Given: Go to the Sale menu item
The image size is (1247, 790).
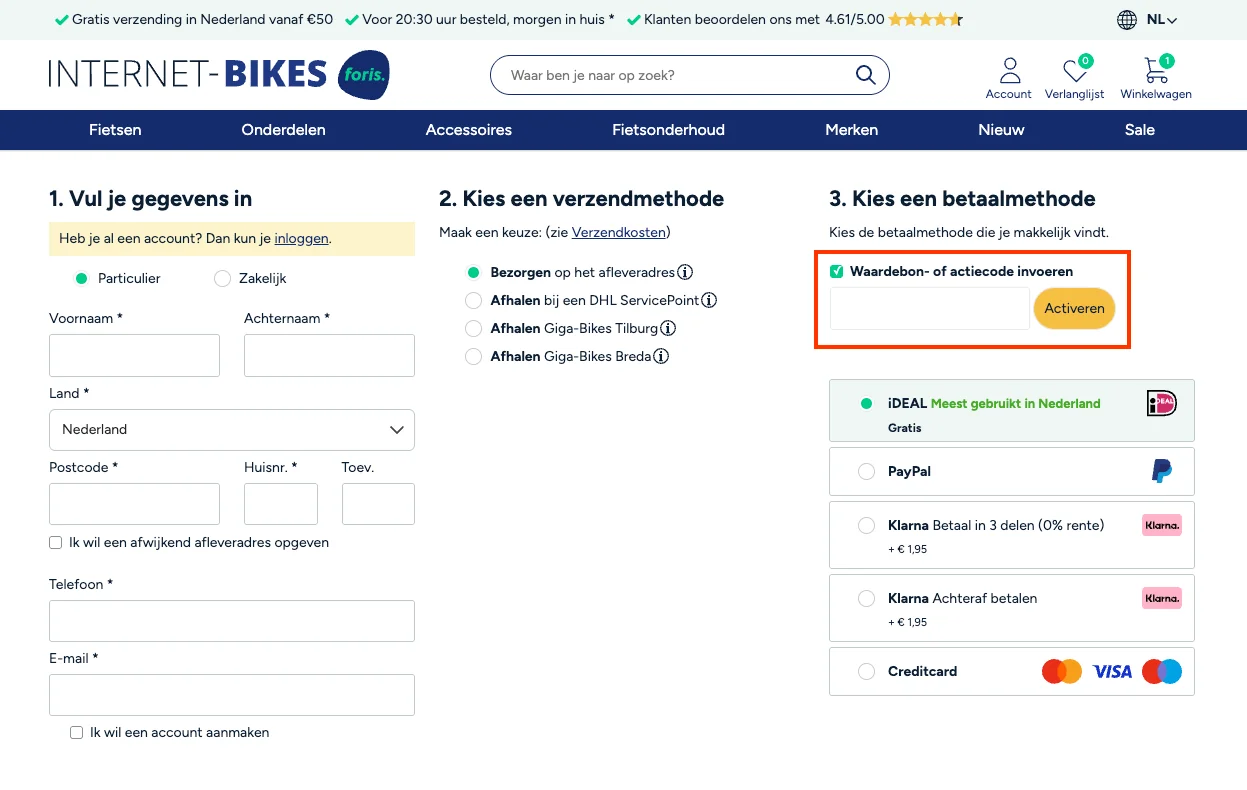Looking at the screenshot, I should coord(1139,129).
